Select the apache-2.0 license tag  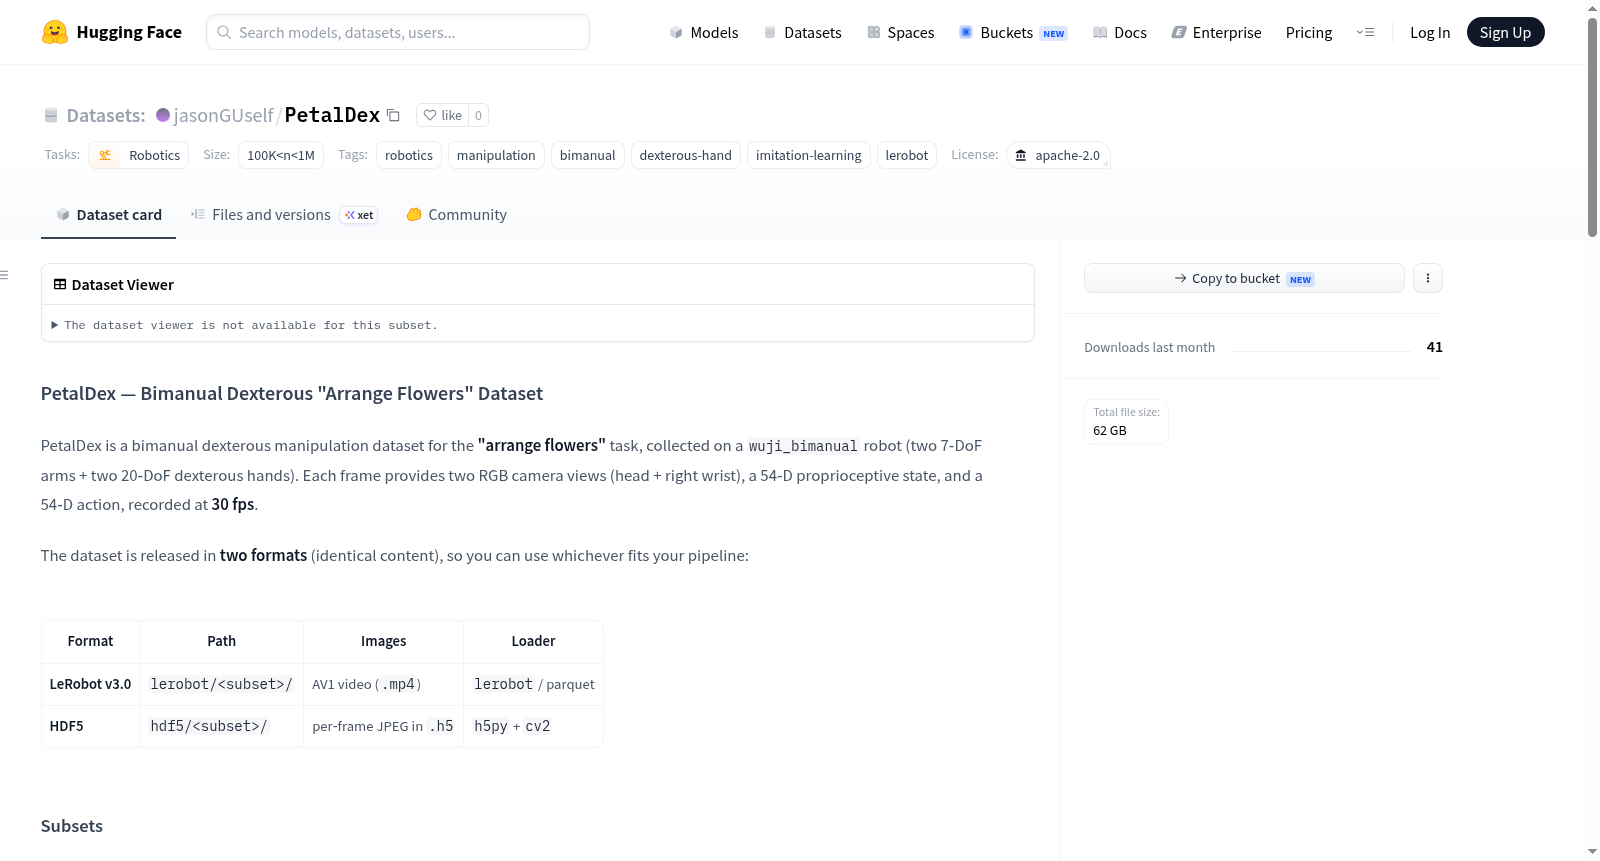1058,155
